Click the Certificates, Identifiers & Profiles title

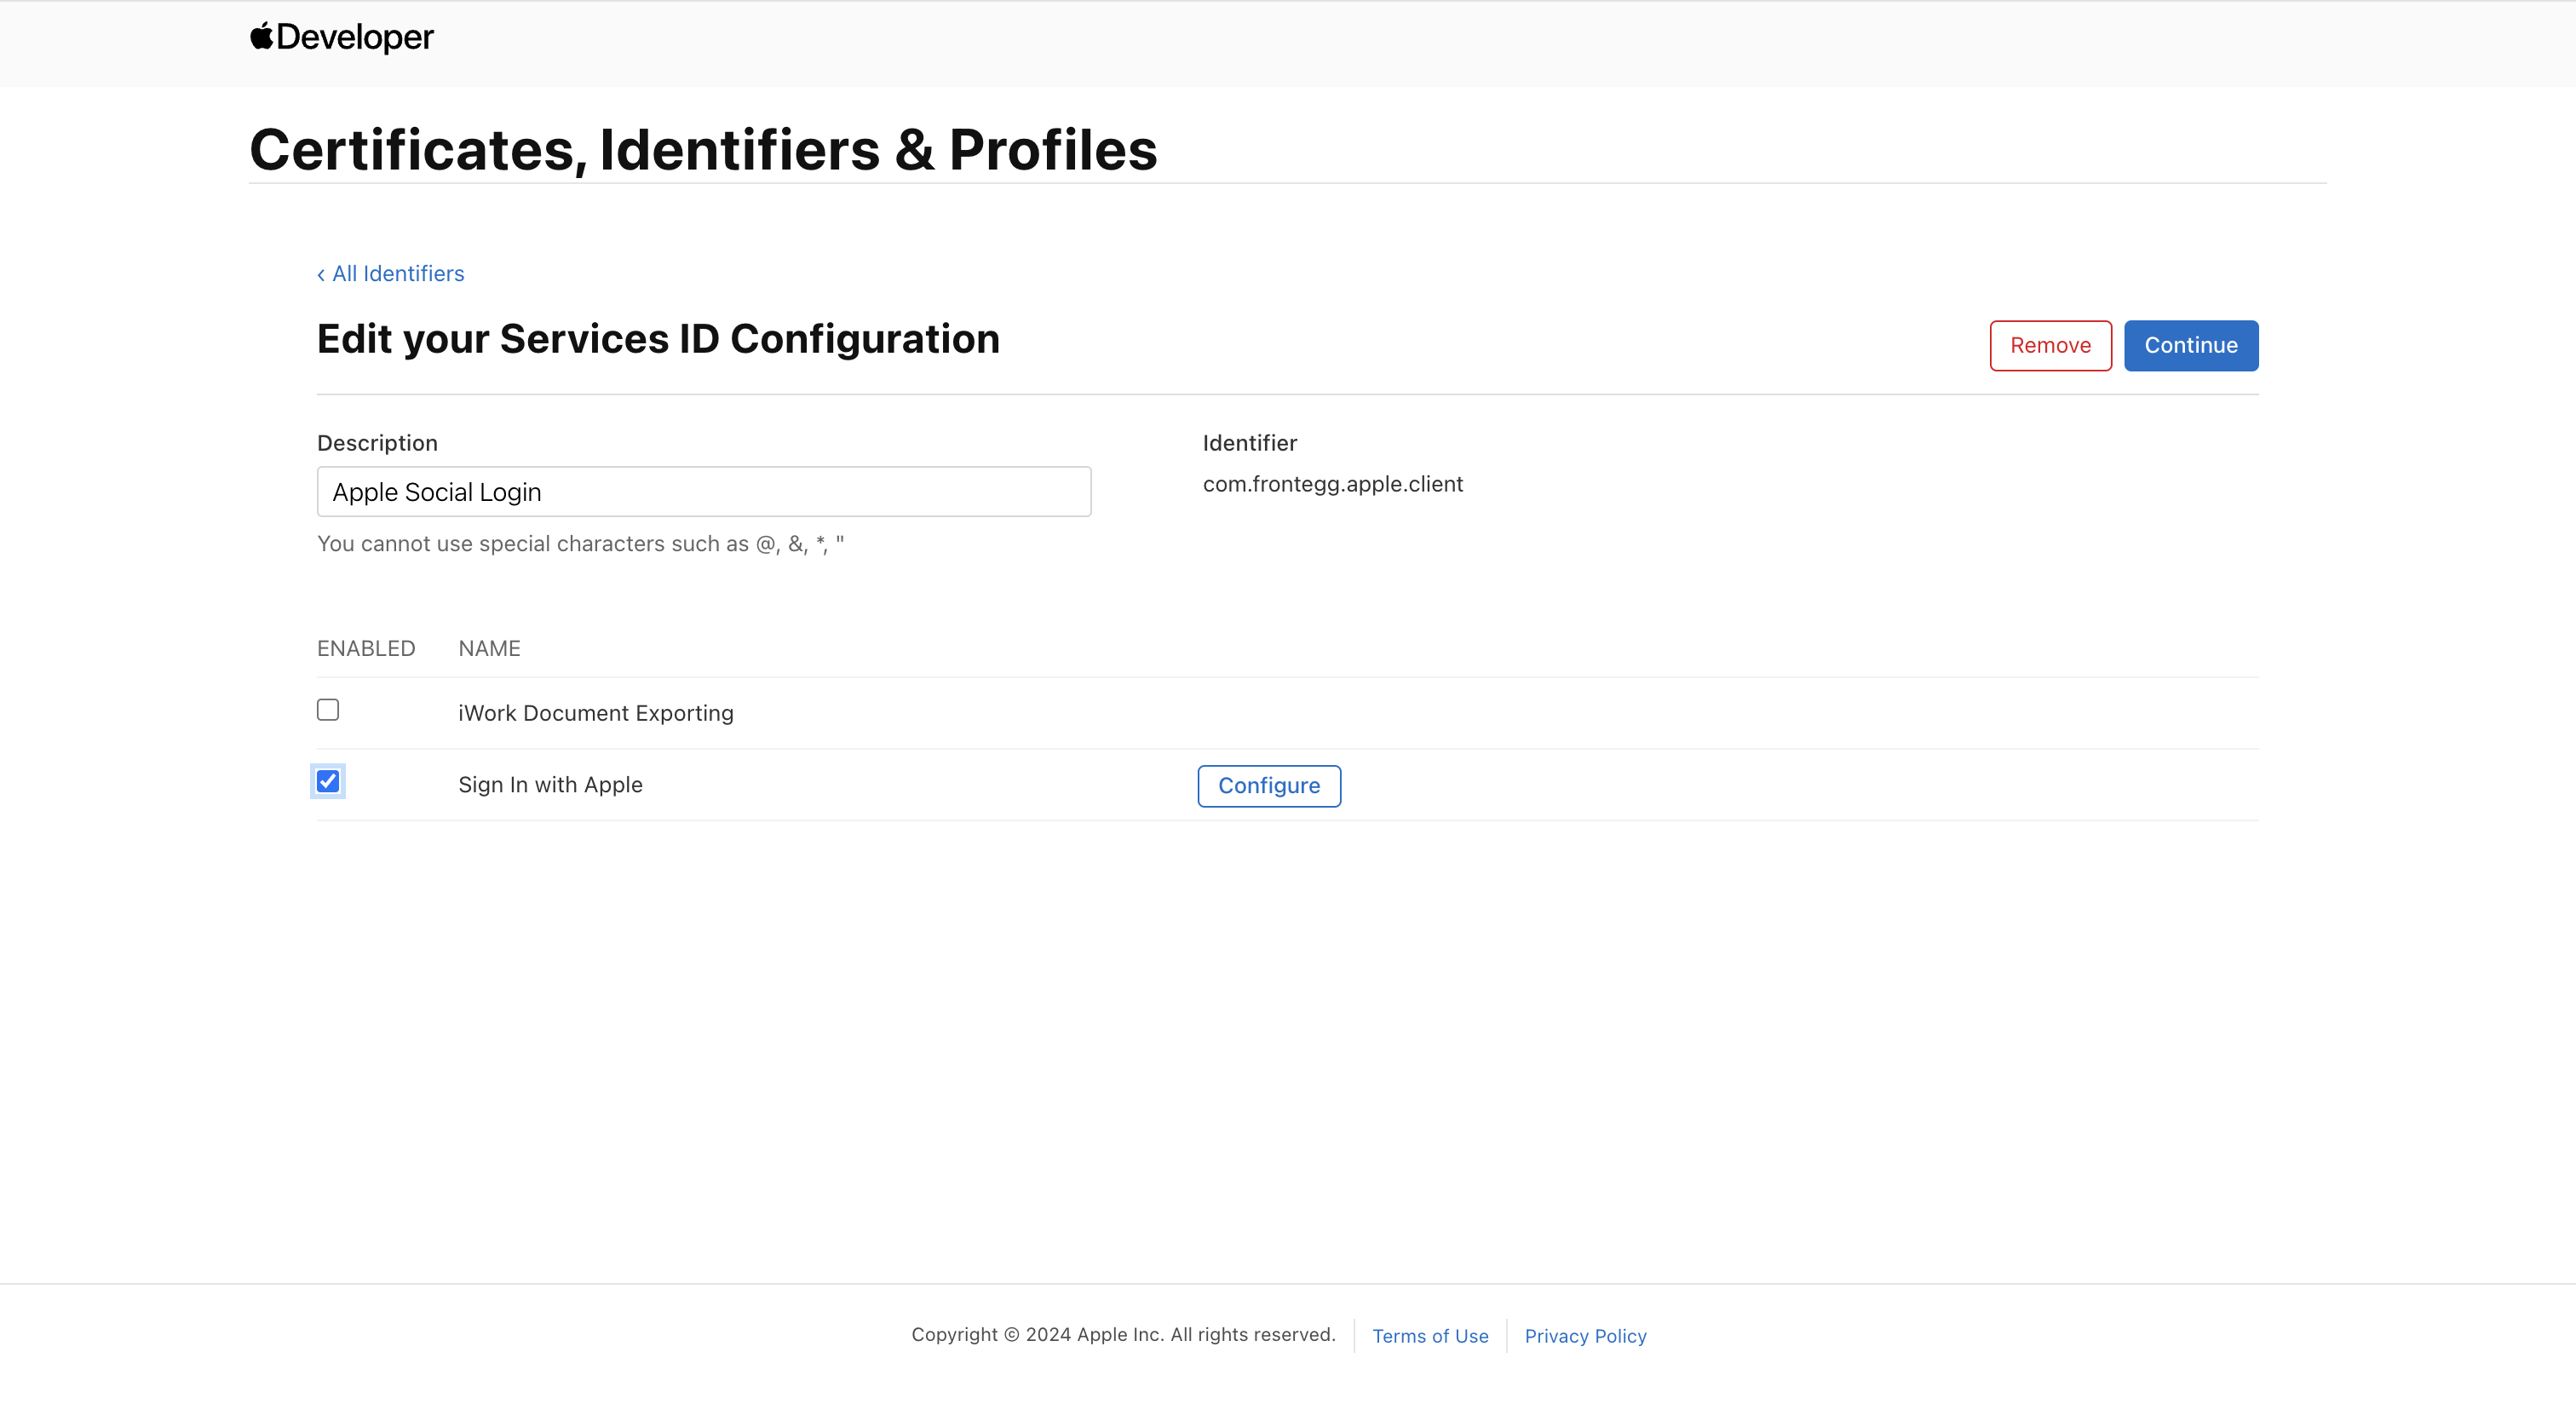[x=703, y=150]
